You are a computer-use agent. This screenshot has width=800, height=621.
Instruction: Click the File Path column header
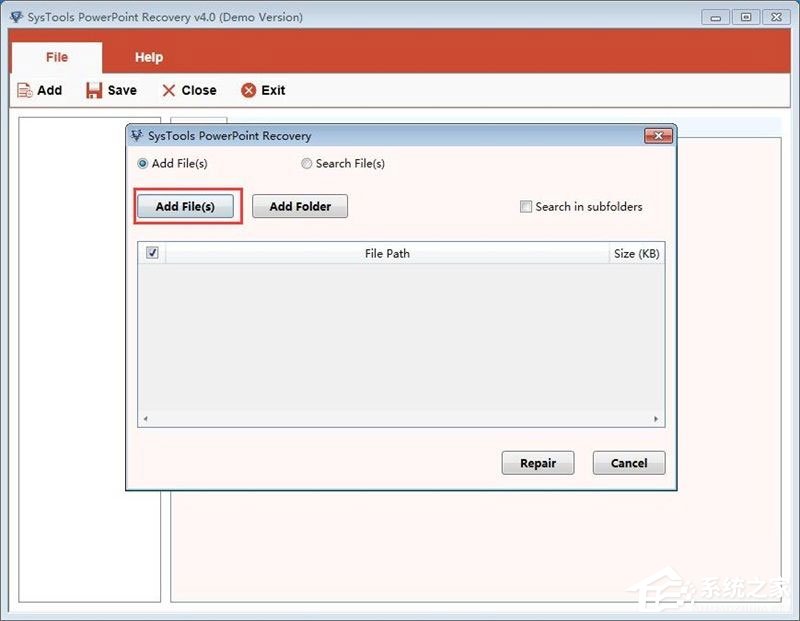coord(387,253)
